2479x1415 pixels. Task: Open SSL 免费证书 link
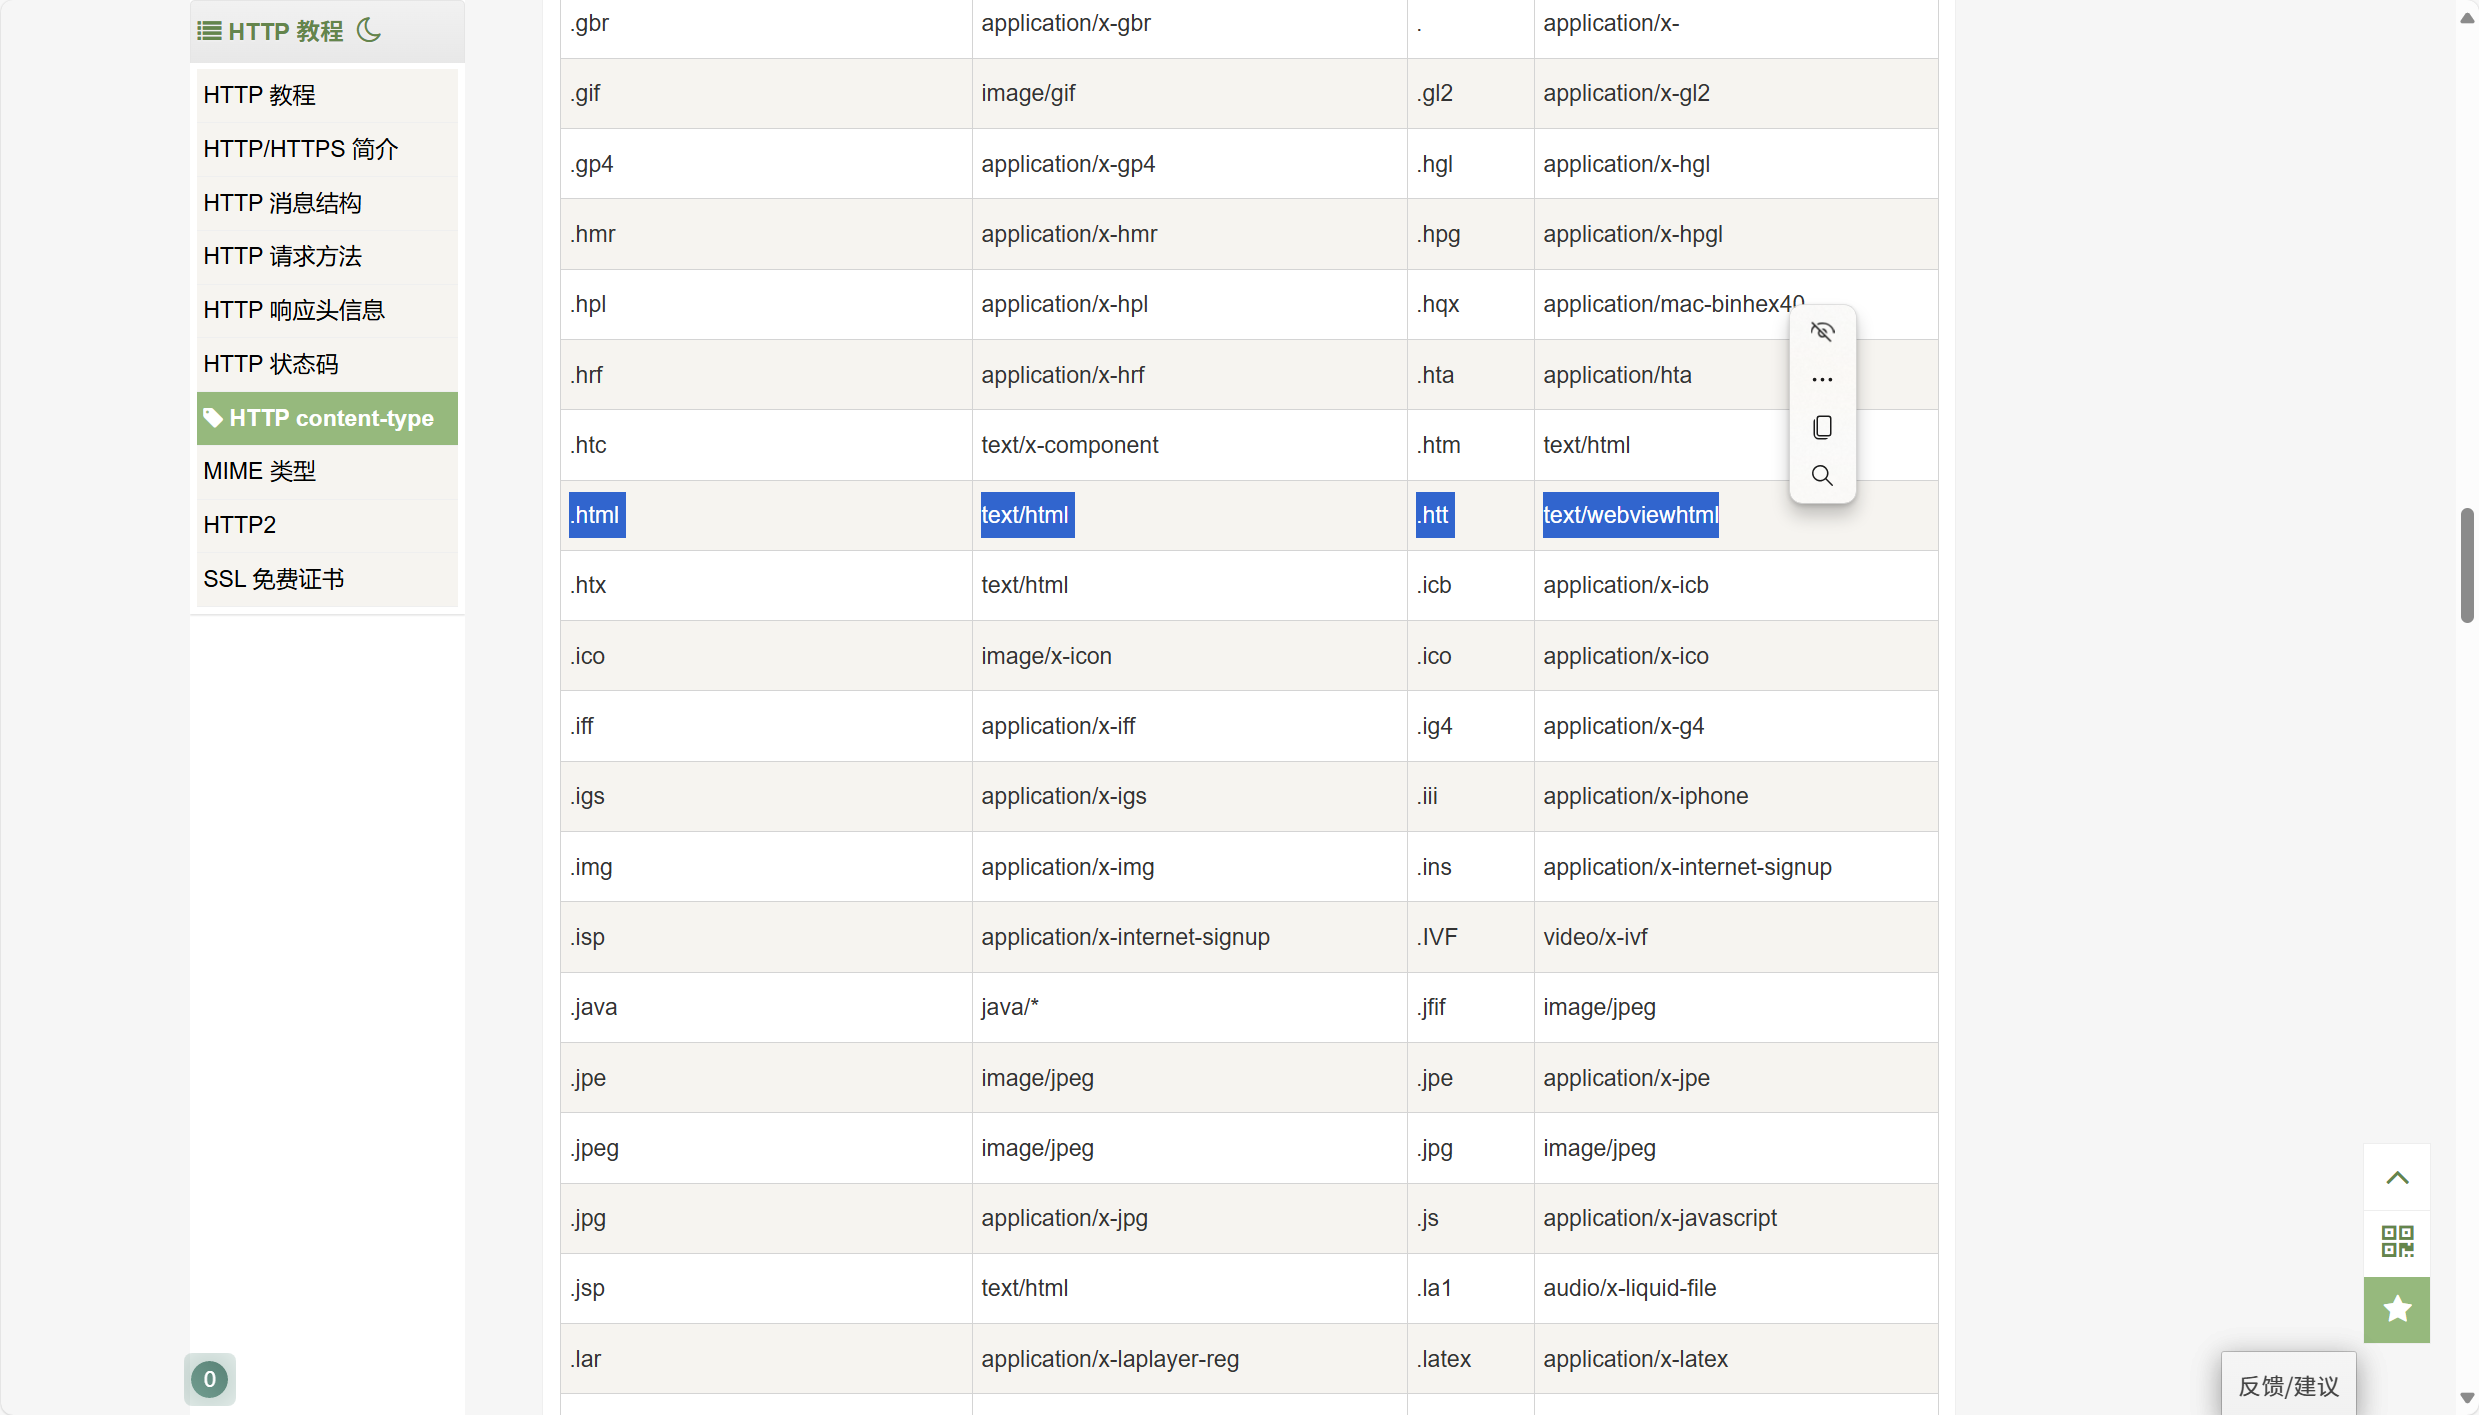coord(273,579)
